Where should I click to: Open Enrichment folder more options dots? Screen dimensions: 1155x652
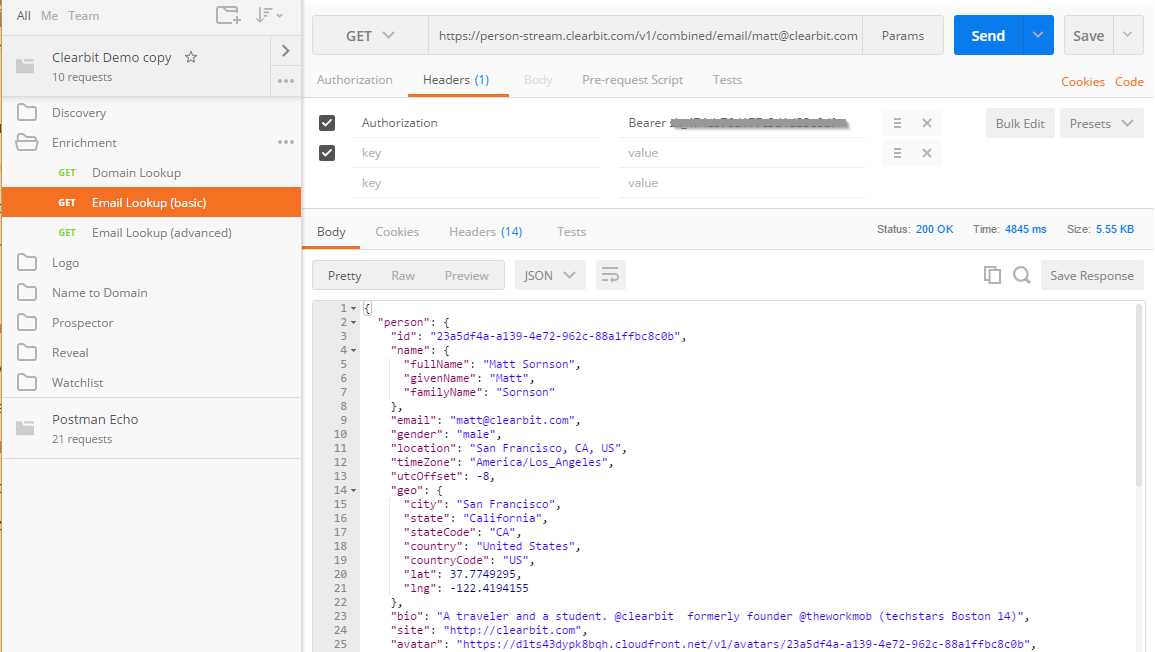click(x=286, y=142)
